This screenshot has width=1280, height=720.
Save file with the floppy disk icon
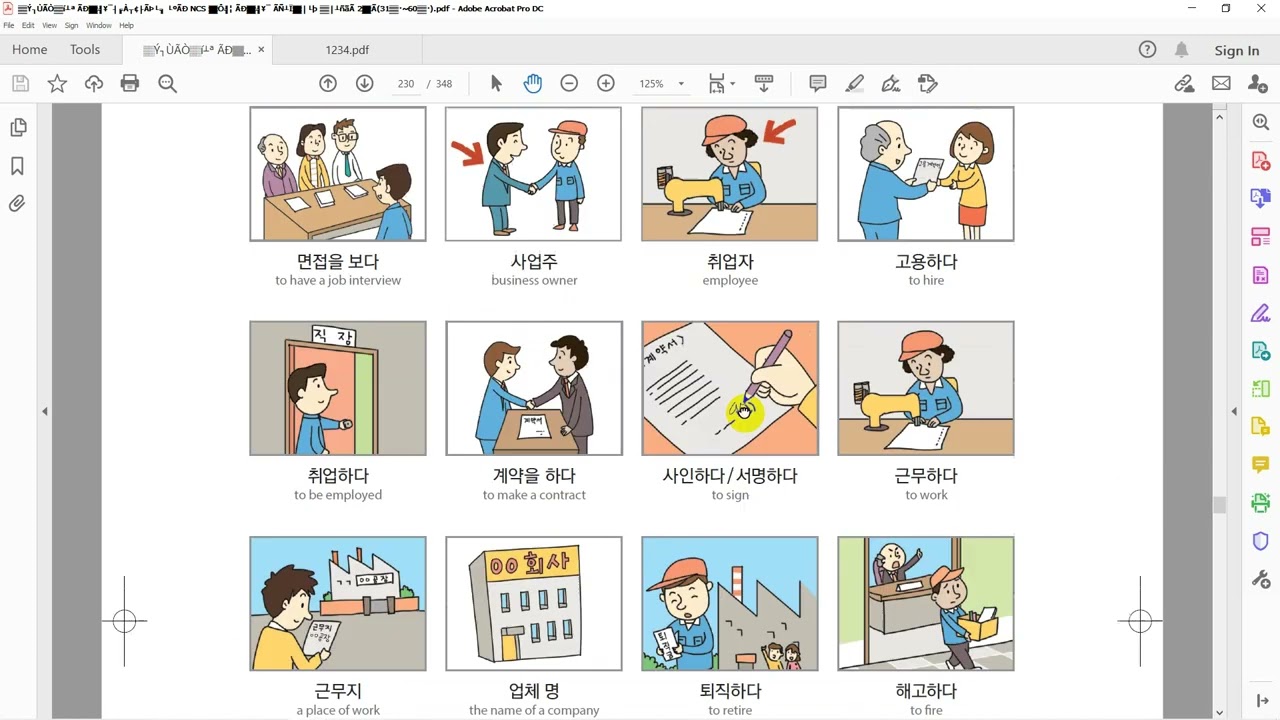[x=20, y=84]
